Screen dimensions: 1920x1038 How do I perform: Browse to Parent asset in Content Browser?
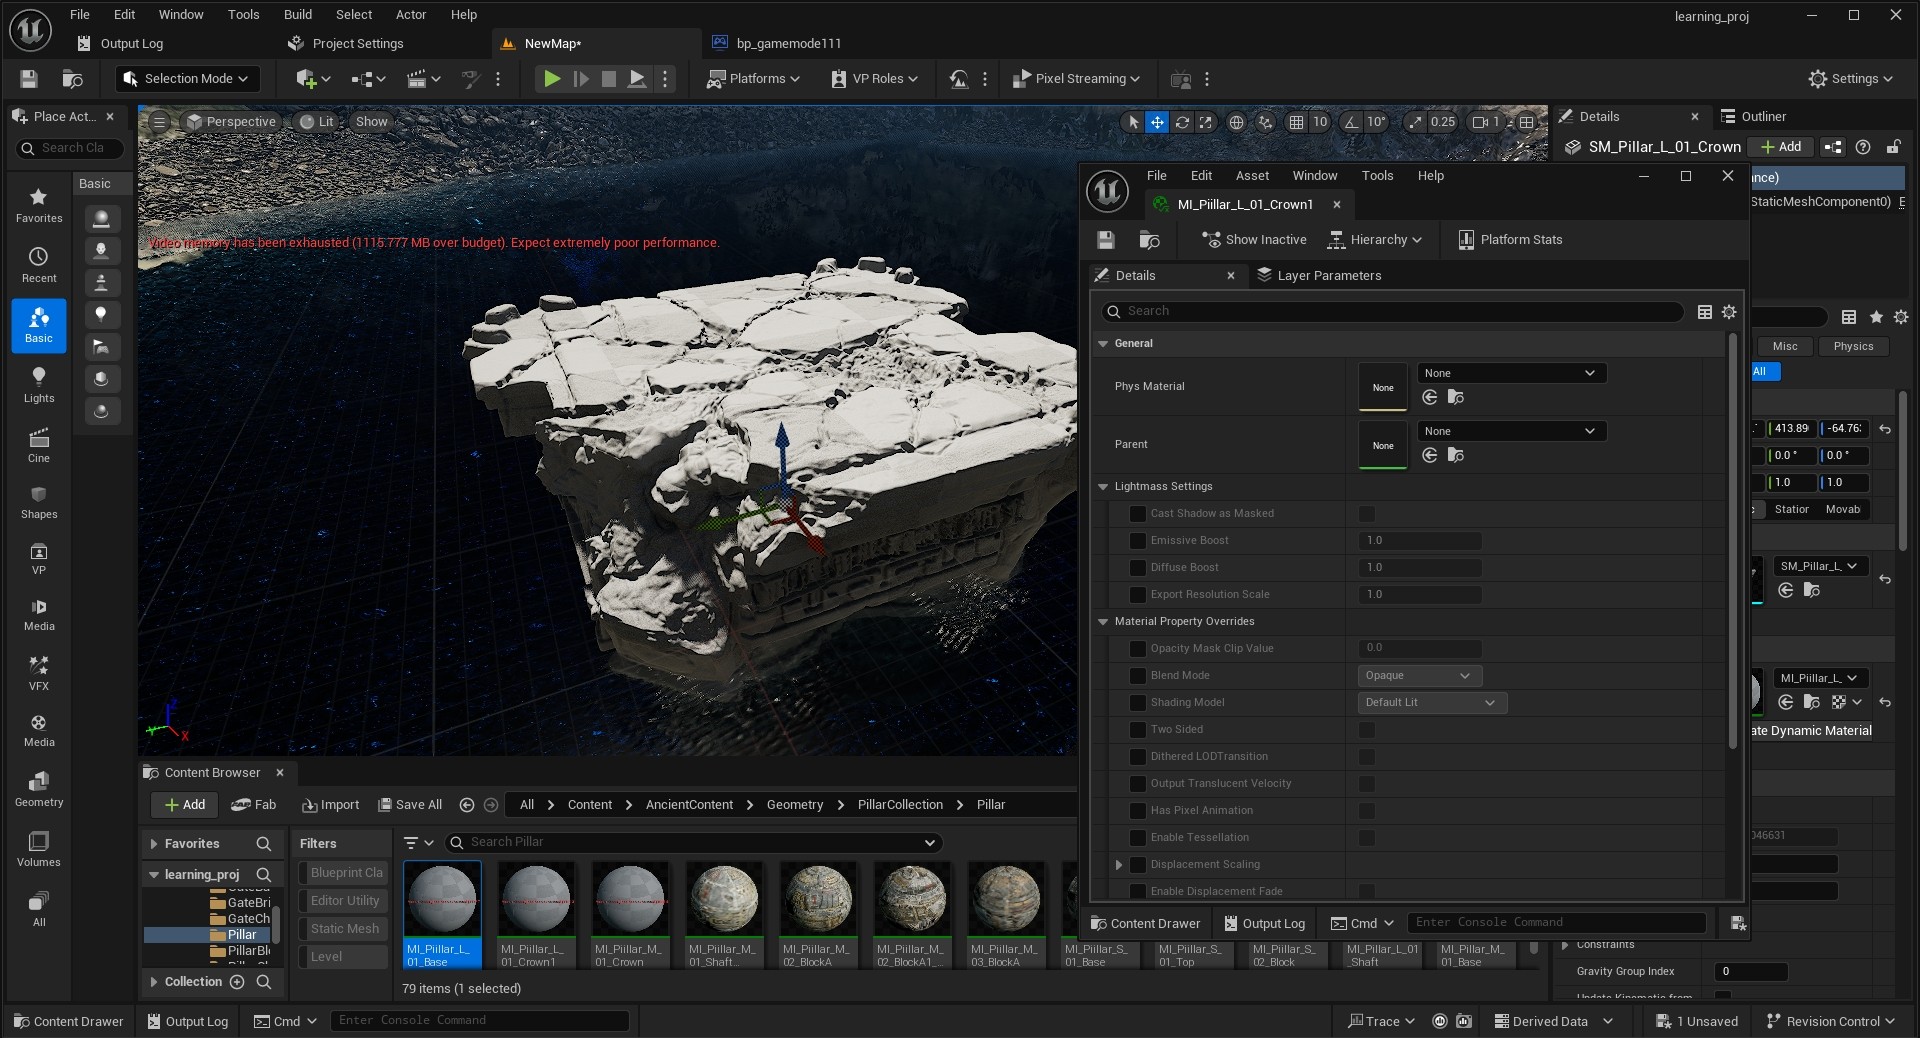click(x=1456, y=456)
